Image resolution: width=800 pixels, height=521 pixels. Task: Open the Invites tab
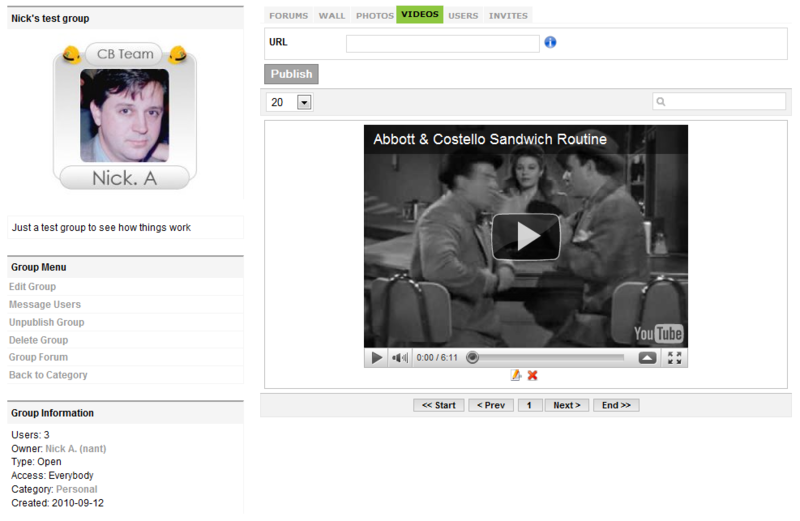tap(508, 16)
